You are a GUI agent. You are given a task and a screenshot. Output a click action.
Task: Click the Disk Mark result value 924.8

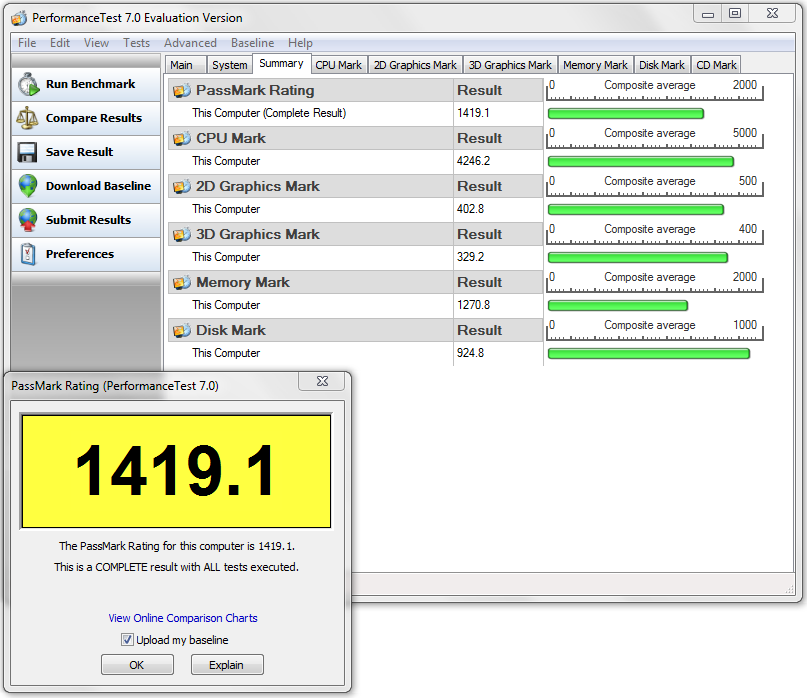(x=470, y=353)
